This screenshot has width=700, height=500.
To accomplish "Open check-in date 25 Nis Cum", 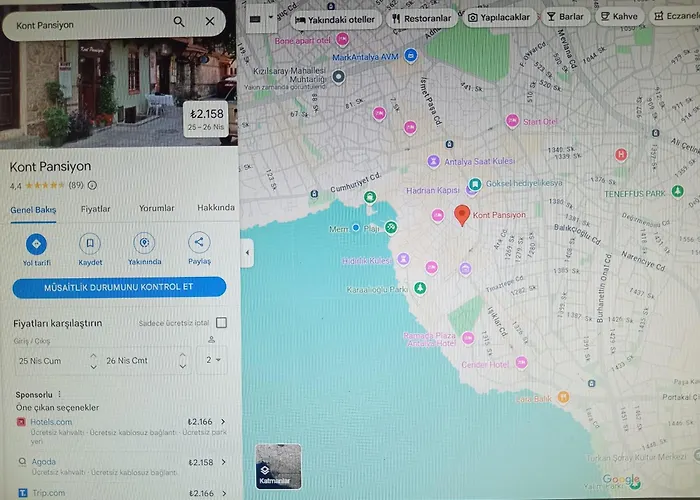I will pos(40,361).
